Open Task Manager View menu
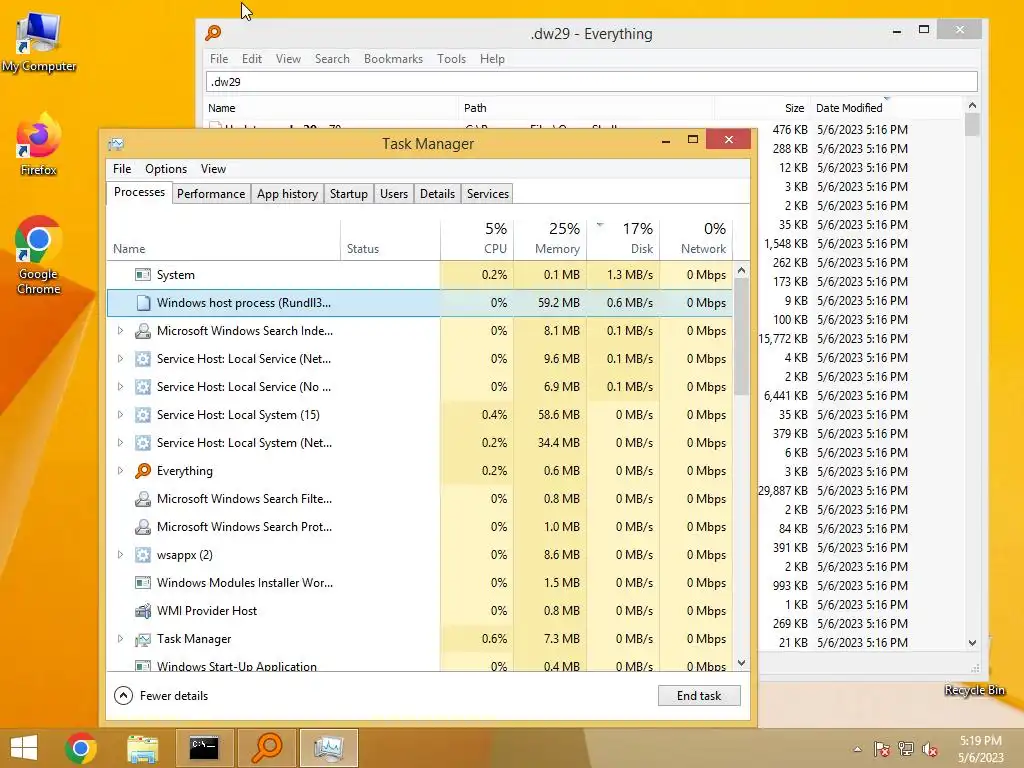Viewport: 1024px width, 768px height. (213, 169)
